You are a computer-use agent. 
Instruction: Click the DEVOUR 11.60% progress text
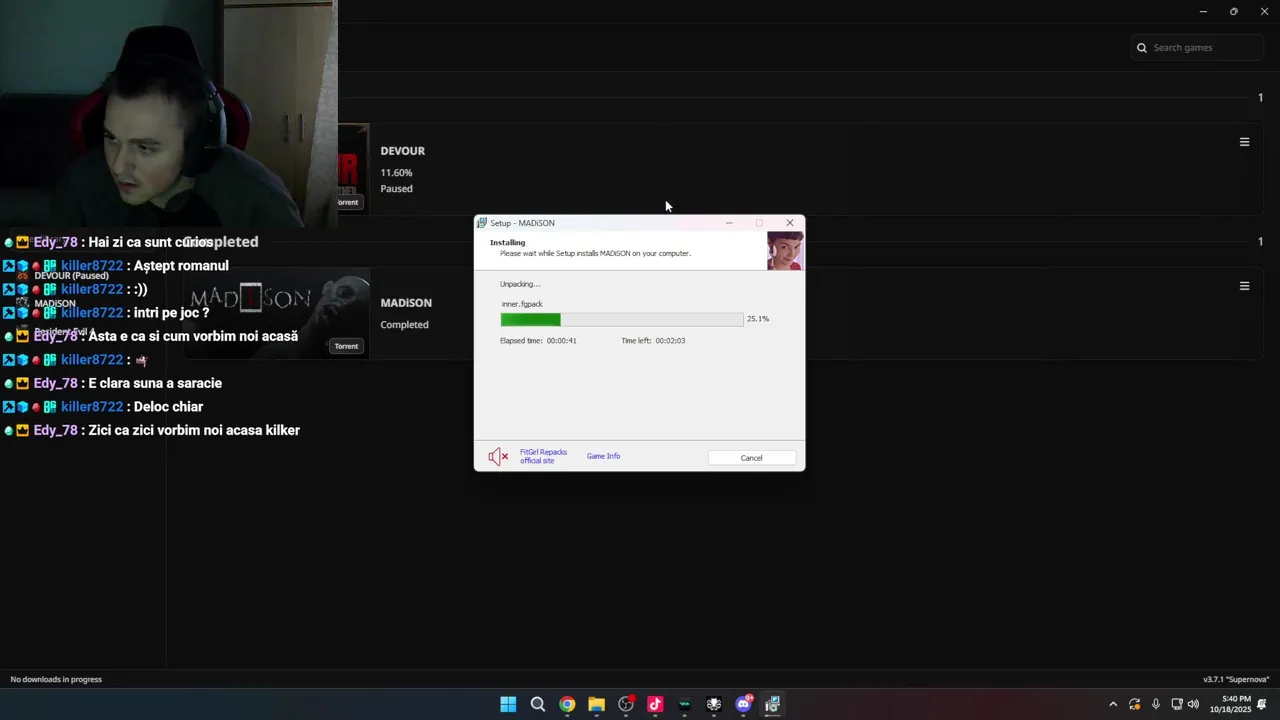click(396, 173)
